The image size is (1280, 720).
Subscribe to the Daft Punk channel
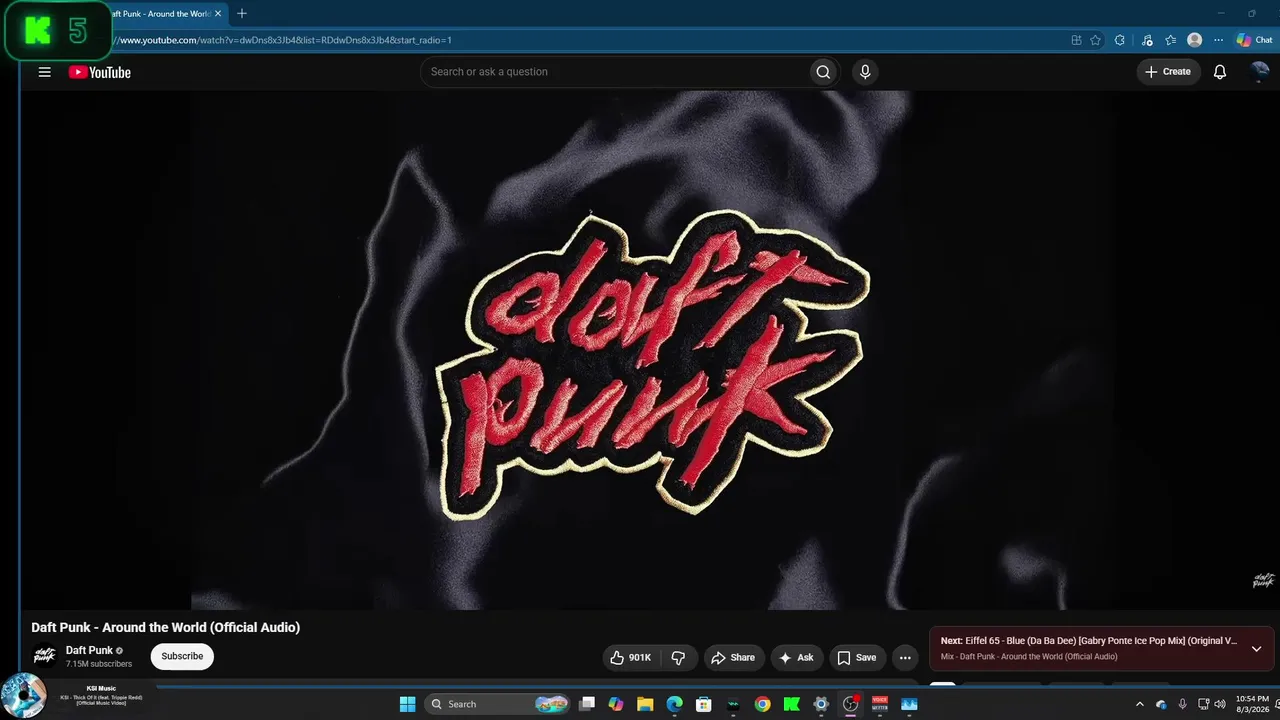182,656
